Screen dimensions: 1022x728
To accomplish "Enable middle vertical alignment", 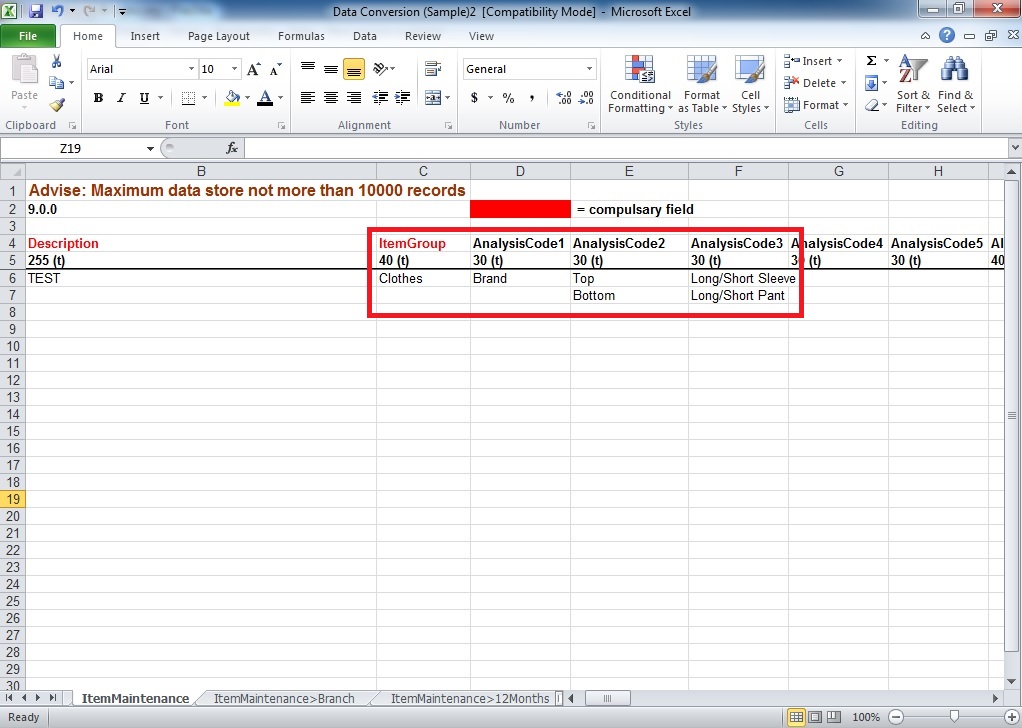I will [x=331, y=69].
